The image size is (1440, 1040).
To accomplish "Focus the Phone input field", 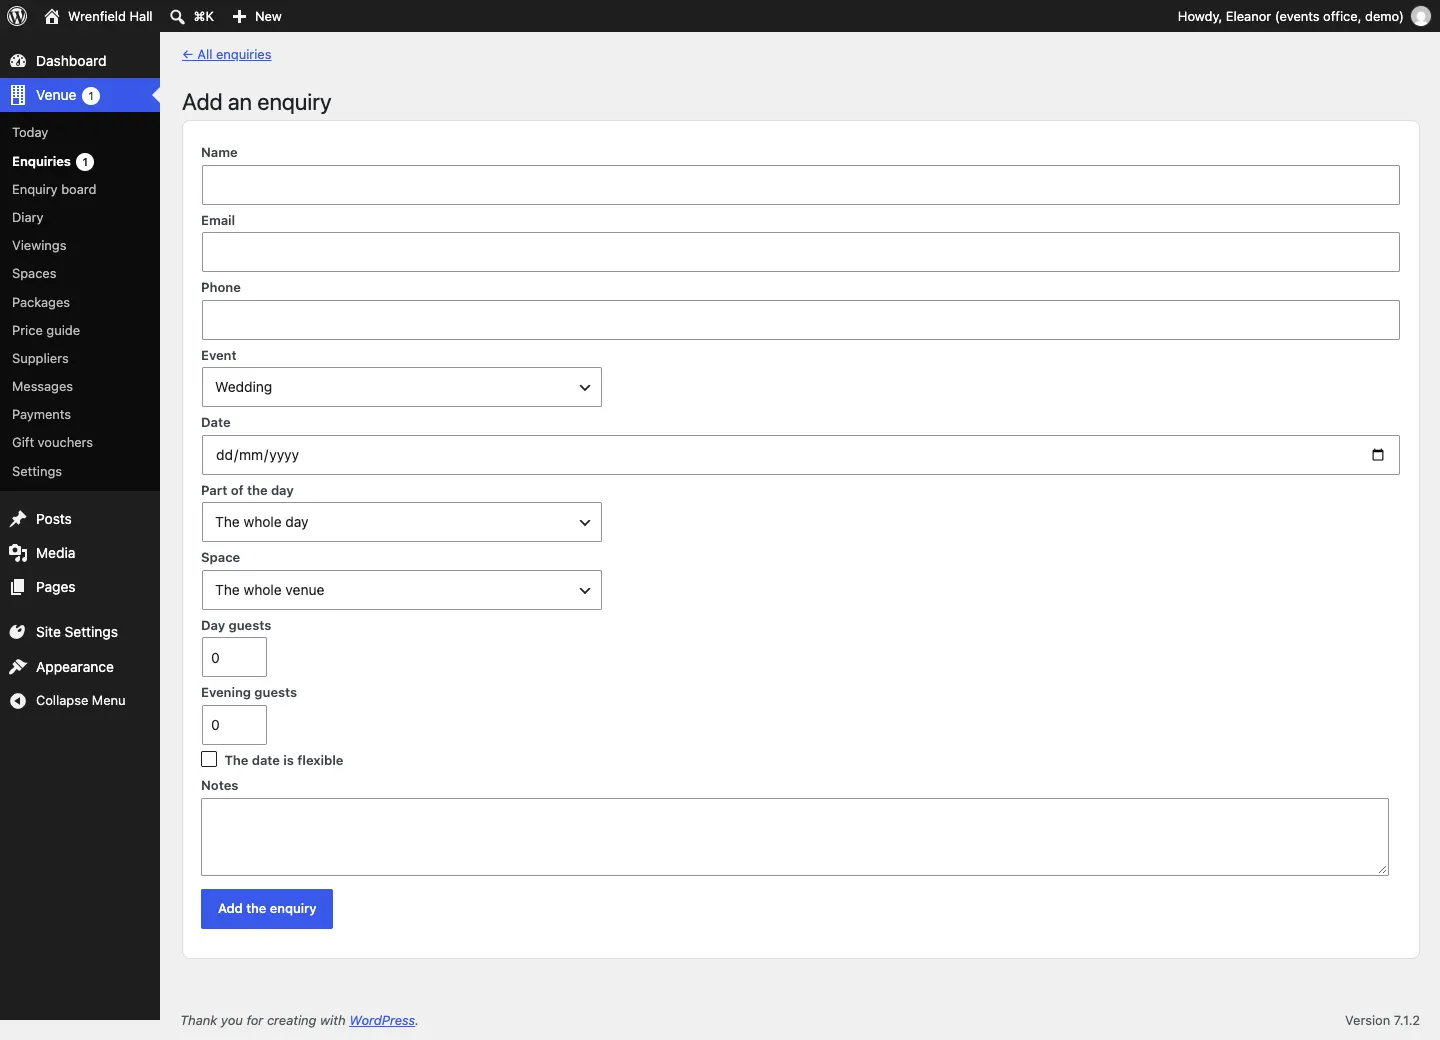I will 801,320.
